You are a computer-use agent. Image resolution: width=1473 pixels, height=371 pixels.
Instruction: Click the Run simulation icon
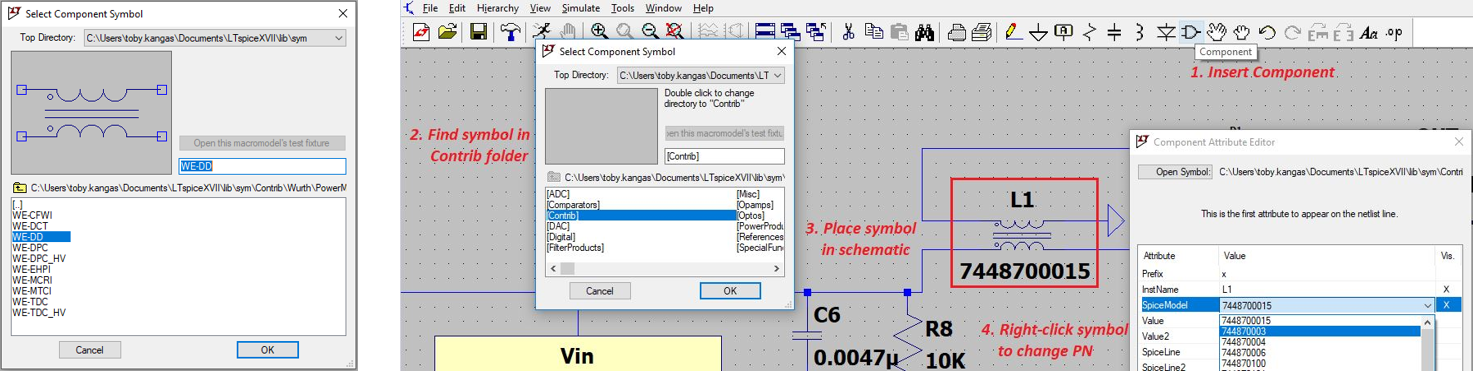tap(541, 32)
